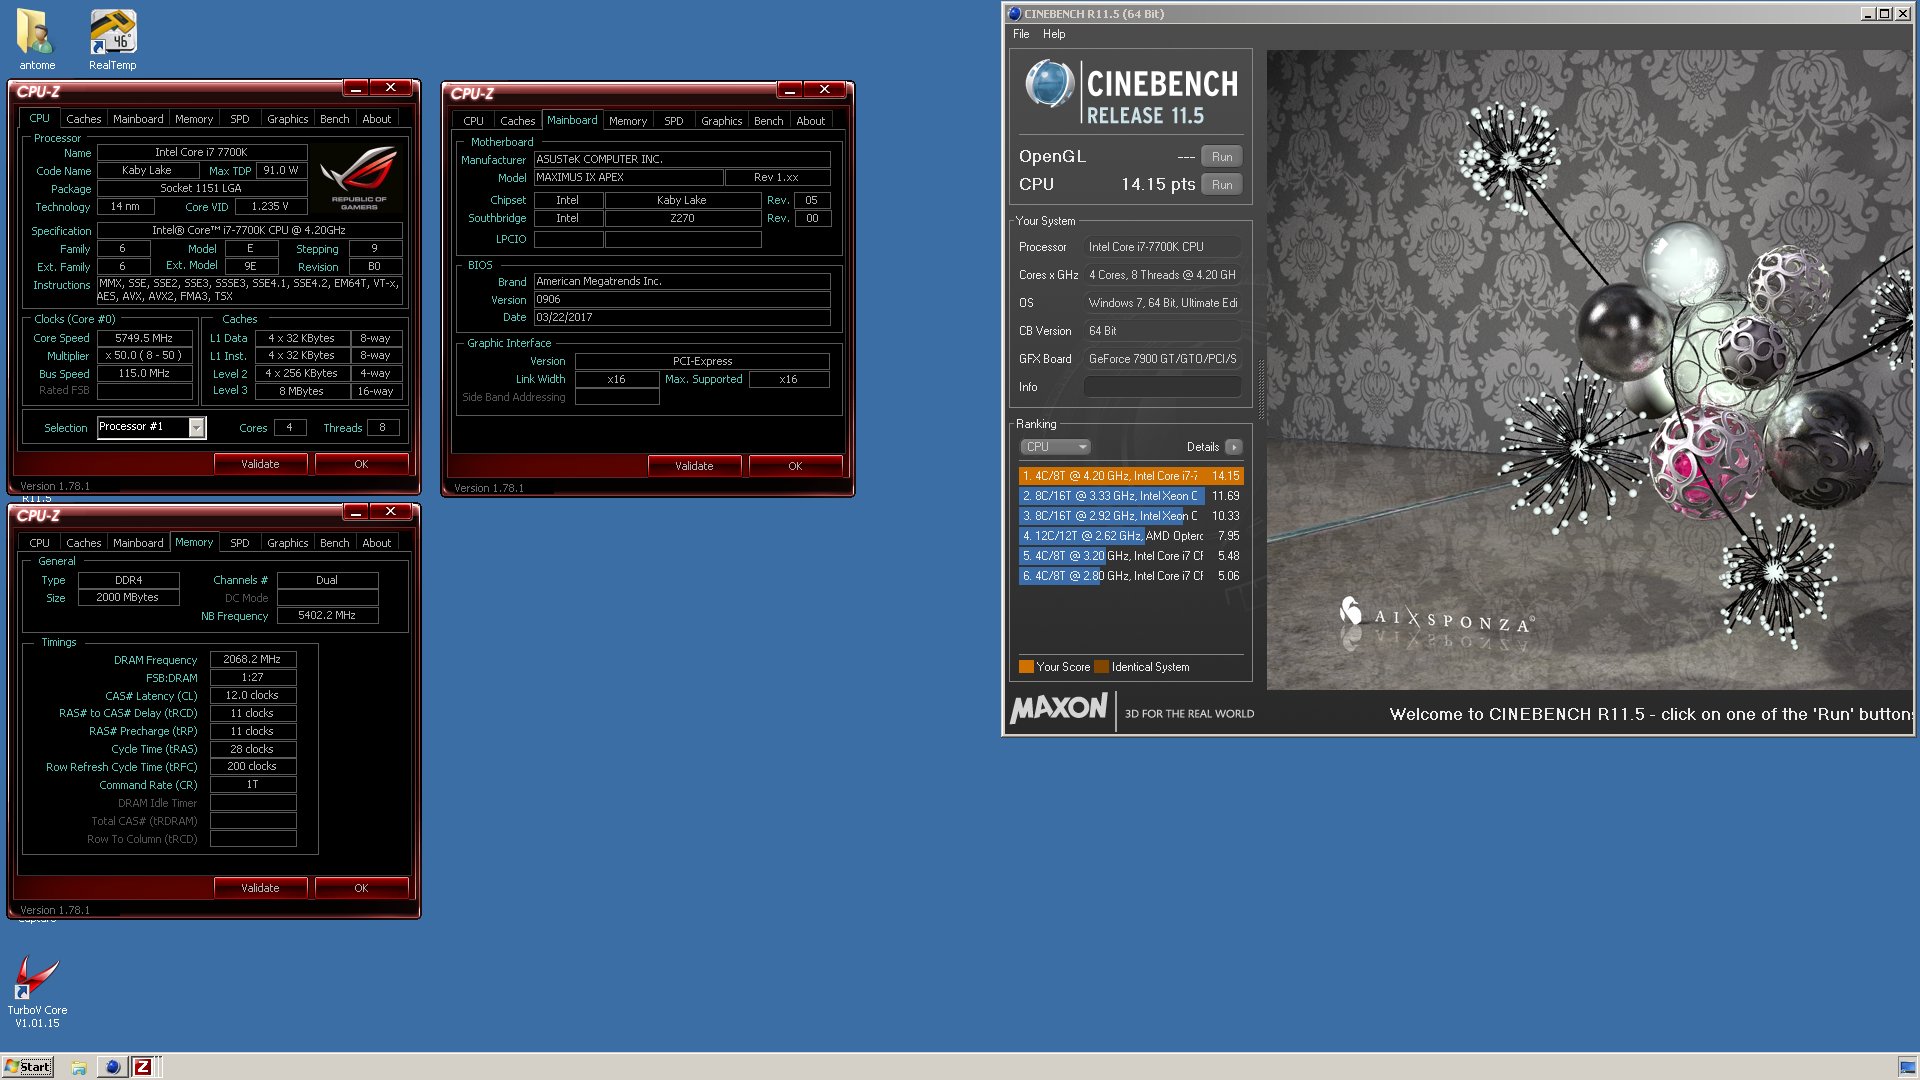The image size is (1920, 1080).
Task: Click the Processor field in Cinebench
Action: pos(1162,247)
